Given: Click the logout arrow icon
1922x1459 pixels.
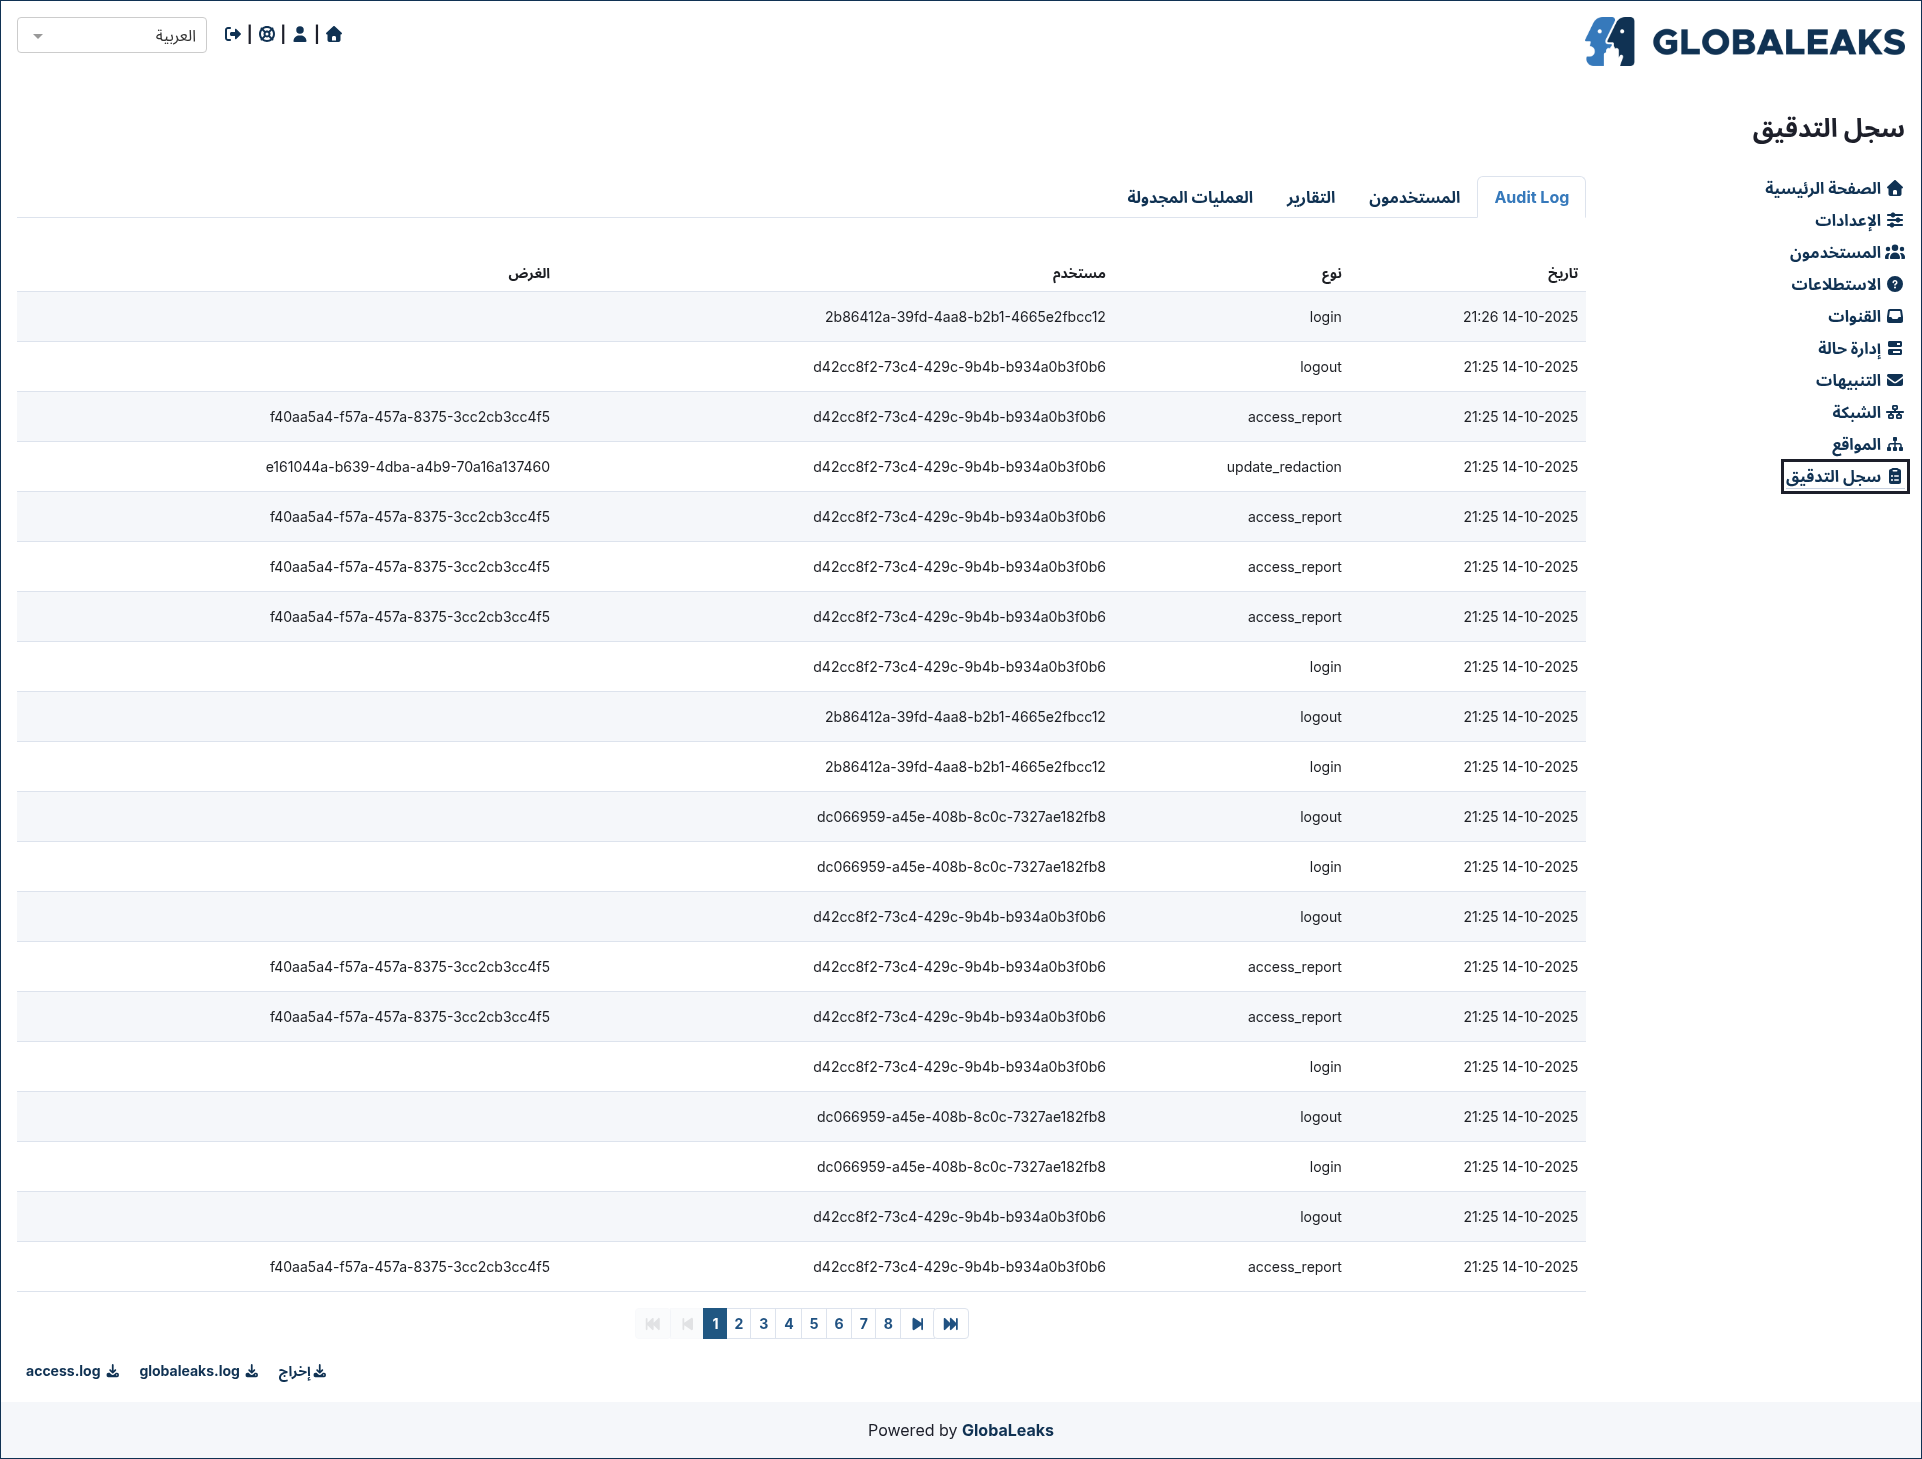Looking at the screenshot, I should point(233,35).
